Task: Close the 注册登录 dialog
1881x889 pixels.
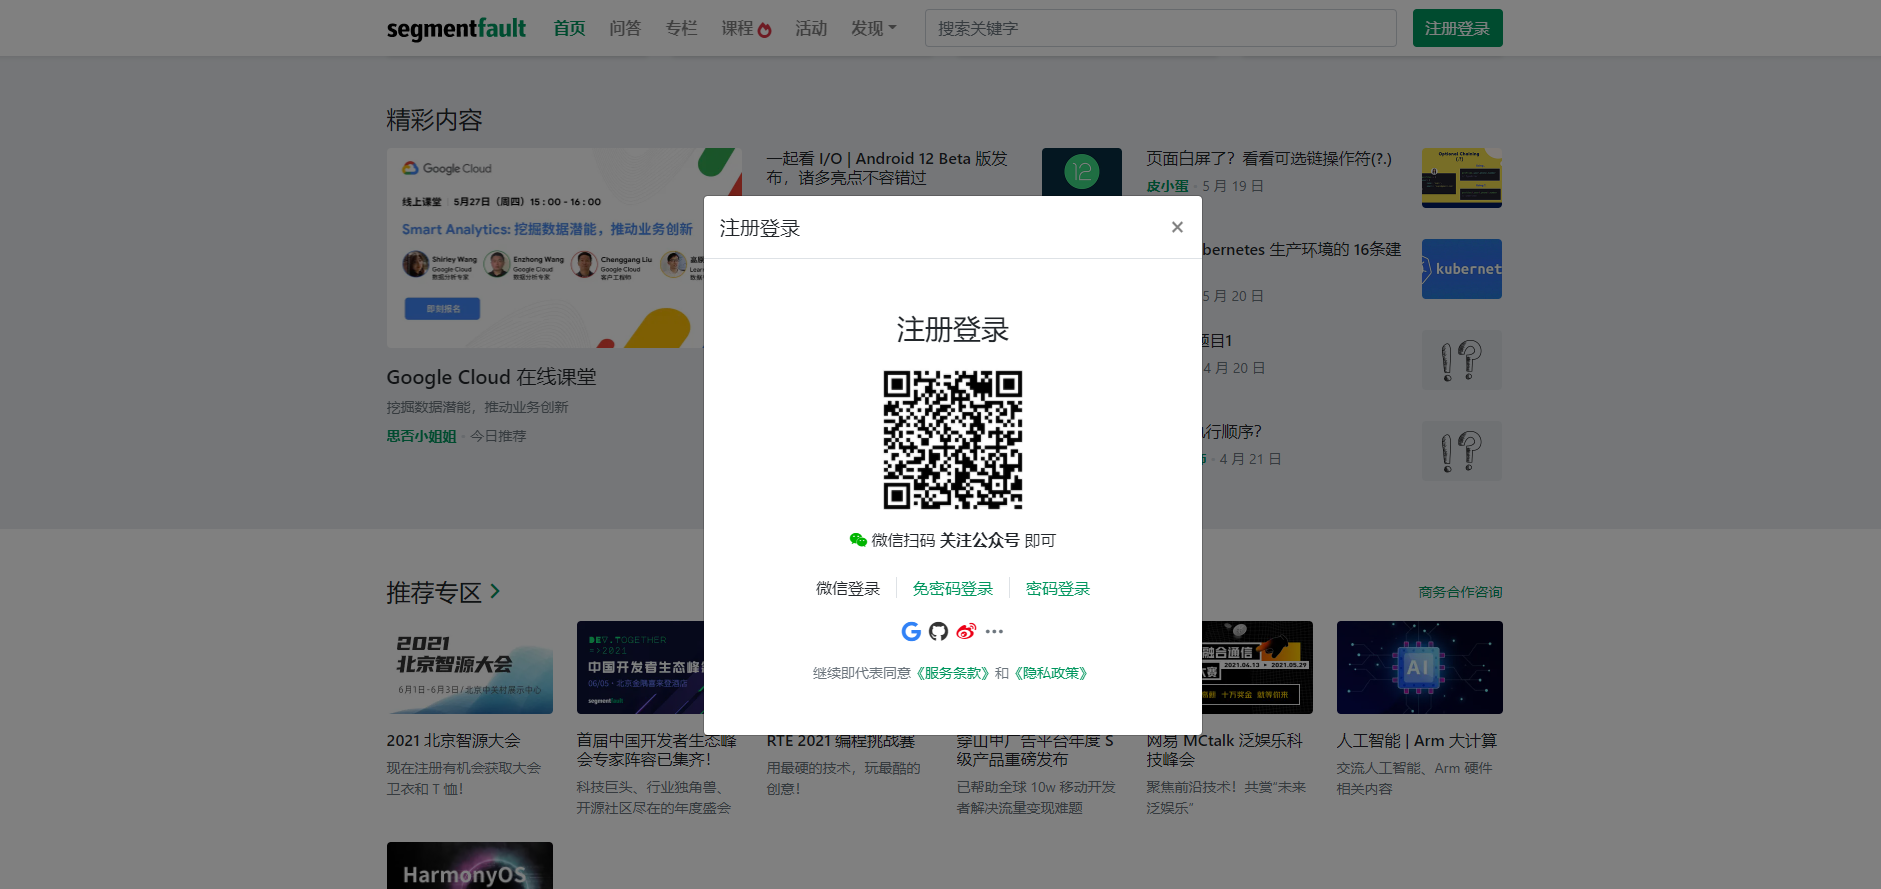Action: click(1177, 227)
